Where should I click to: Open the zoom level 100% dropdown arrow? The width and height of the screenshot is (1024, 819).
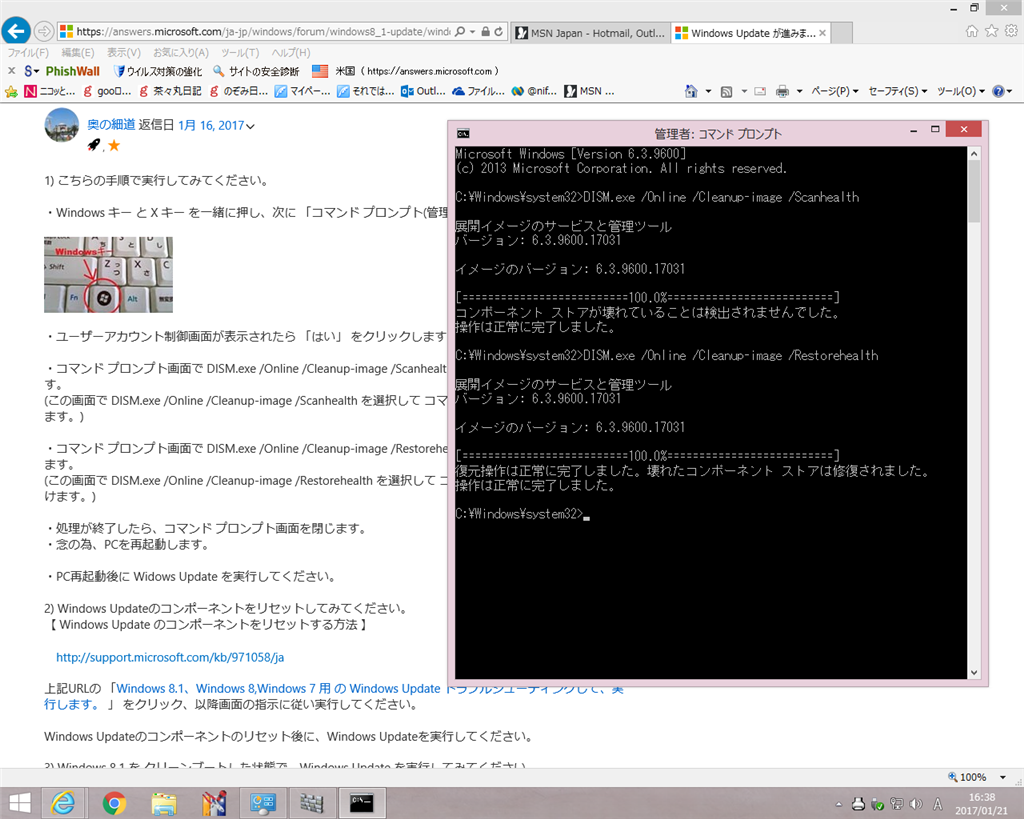1002,777
